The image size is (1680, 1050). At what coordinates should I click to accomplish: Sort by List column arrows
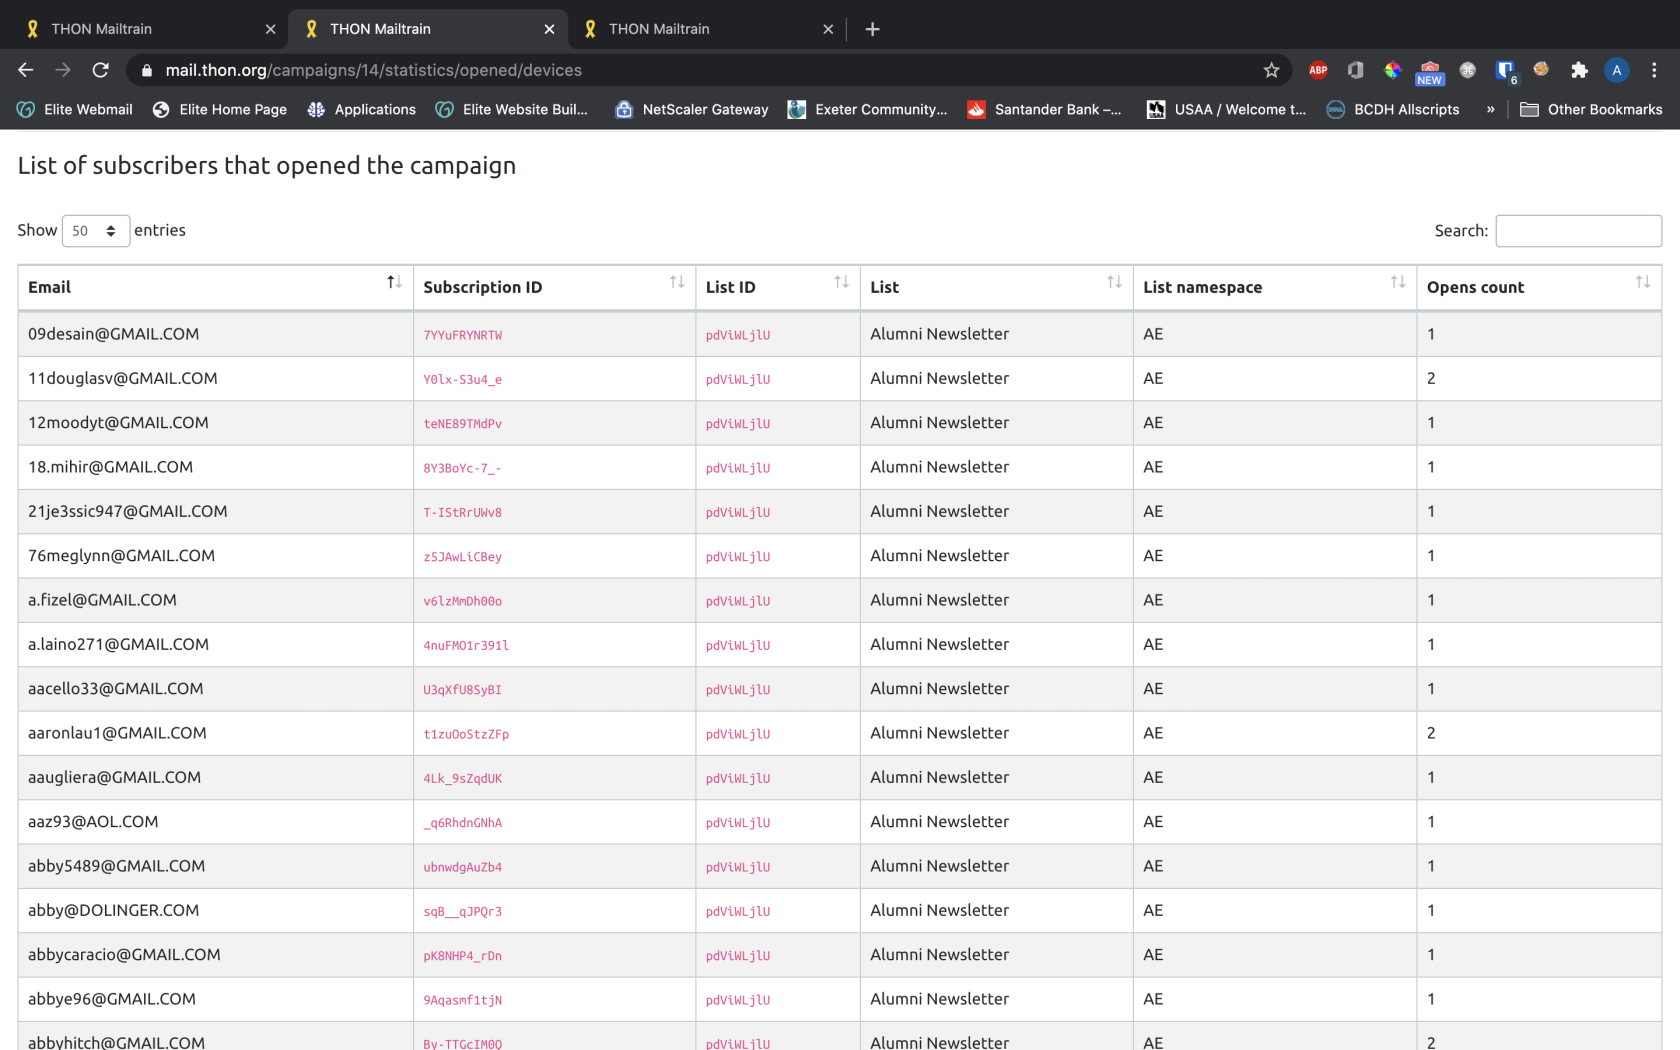click(x=1114, y=283)
